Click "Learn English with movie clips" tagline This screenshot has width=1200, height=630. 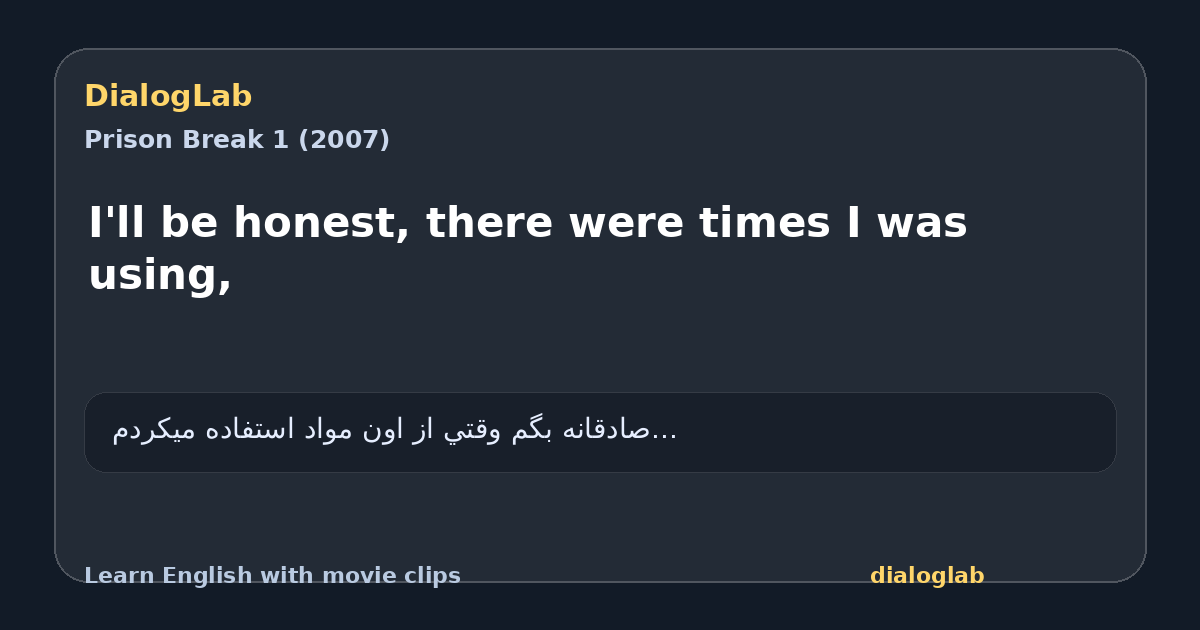click(x=272, y=576)
